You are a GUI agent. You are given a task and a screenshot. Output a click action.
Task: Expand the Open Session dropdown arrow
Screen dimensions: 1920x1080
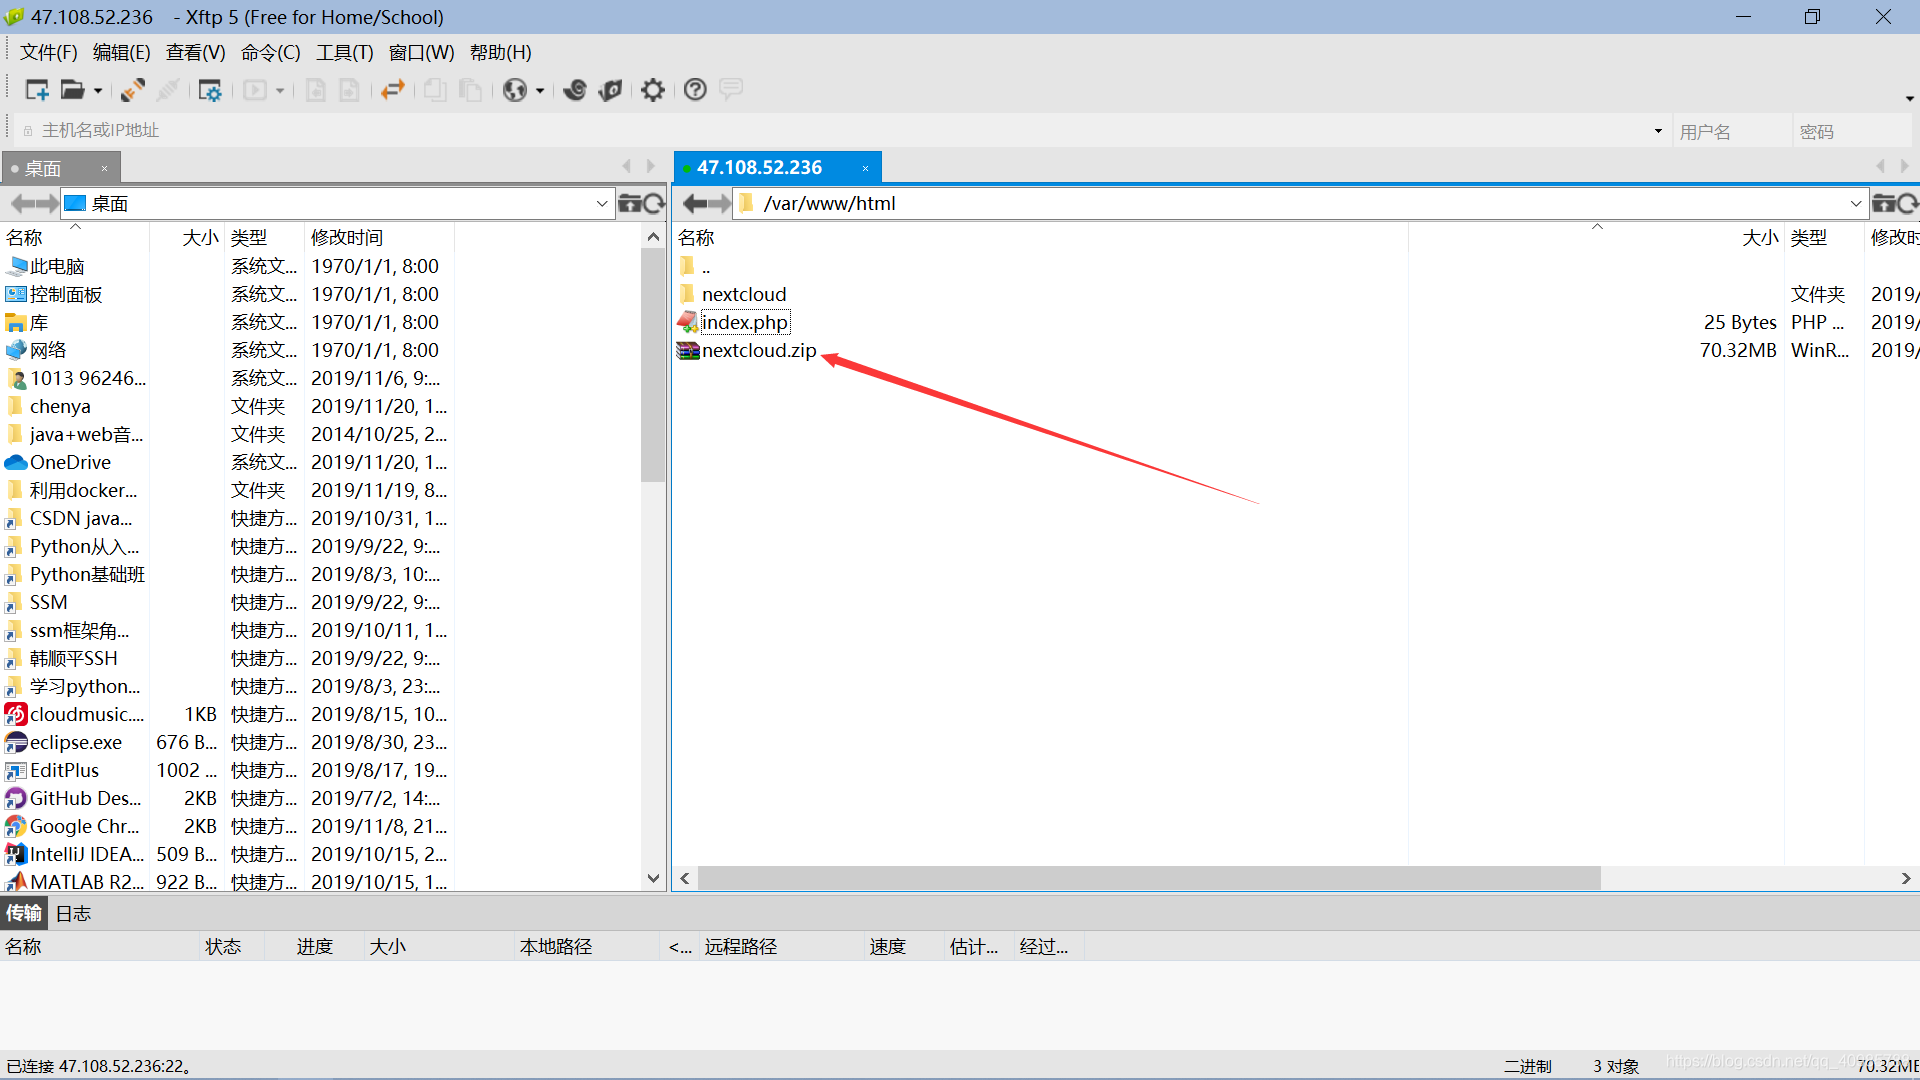98,91
